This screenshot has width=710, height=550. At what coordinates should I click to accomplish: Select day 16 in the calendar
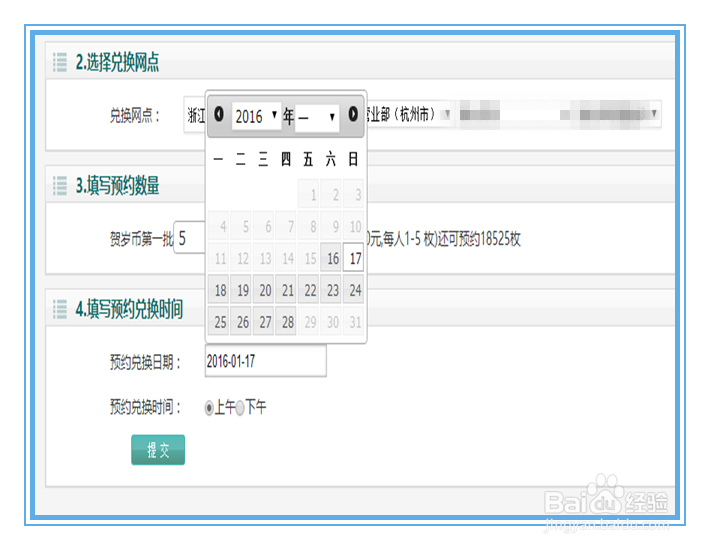pos(333,258)
